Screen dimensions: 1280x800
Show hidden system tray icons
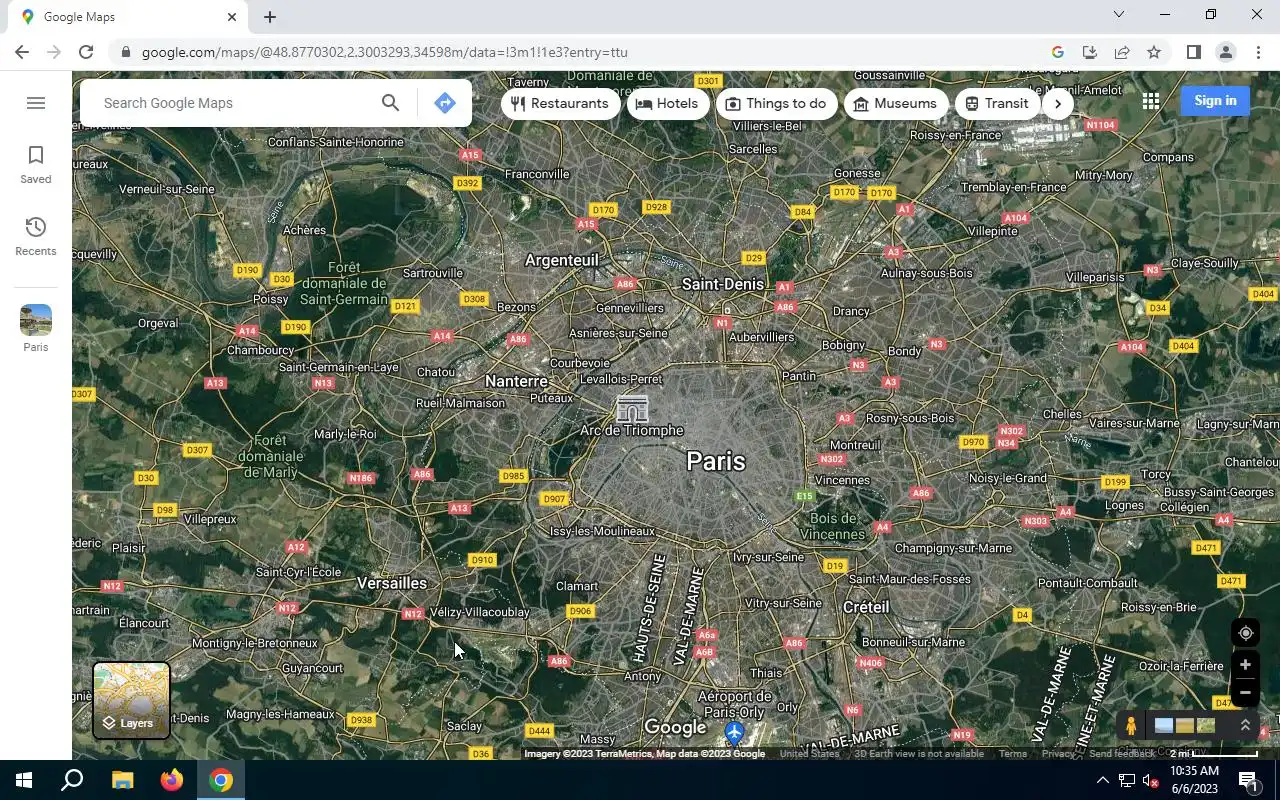[1102, 780]
